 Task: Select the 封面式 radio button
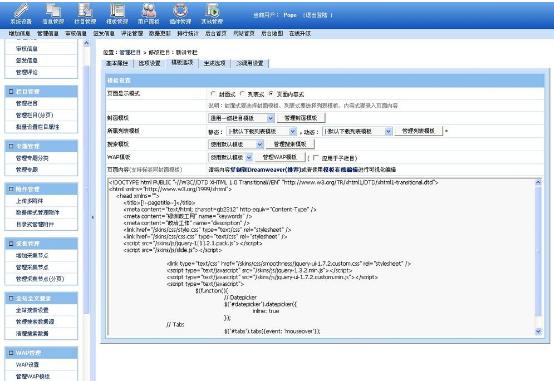213,94
